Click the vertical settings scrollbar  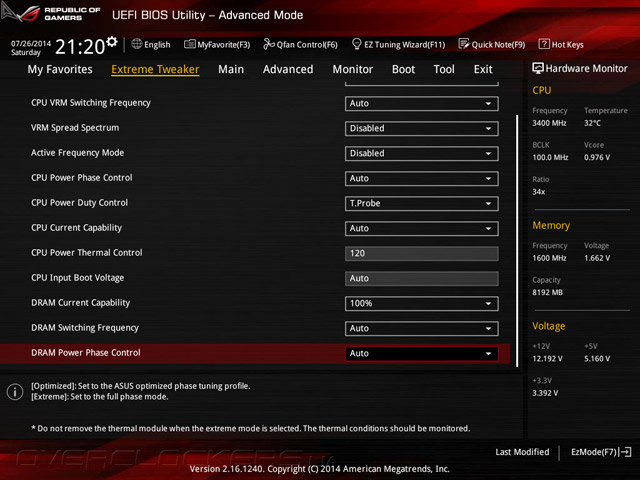[517, 241]
